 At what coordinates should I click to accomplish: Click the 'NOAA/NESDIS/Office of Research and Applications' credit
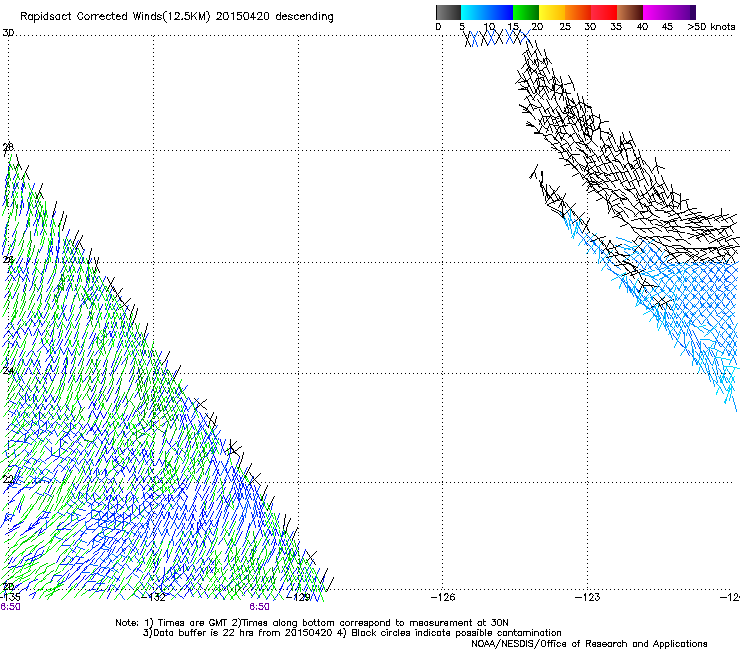589,644
